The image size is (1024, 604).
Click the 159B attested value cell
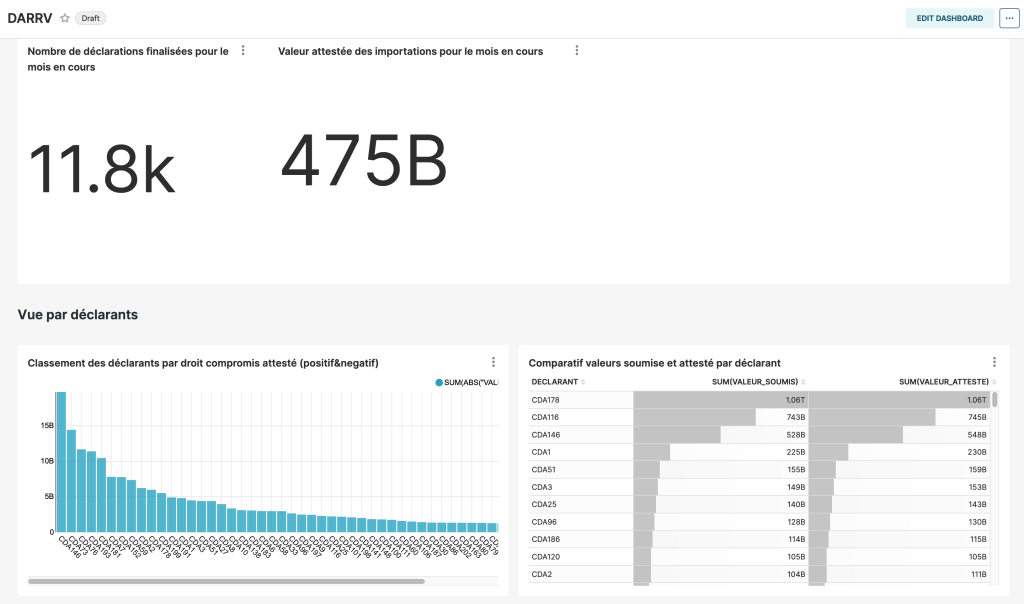pyautogui.click(x=900, y=469)
